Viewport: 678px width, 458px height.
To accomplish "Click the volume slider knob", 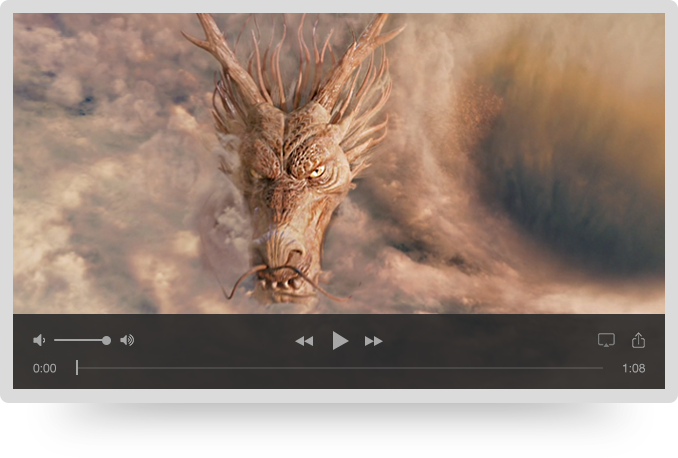I will [x=106, y=340].
